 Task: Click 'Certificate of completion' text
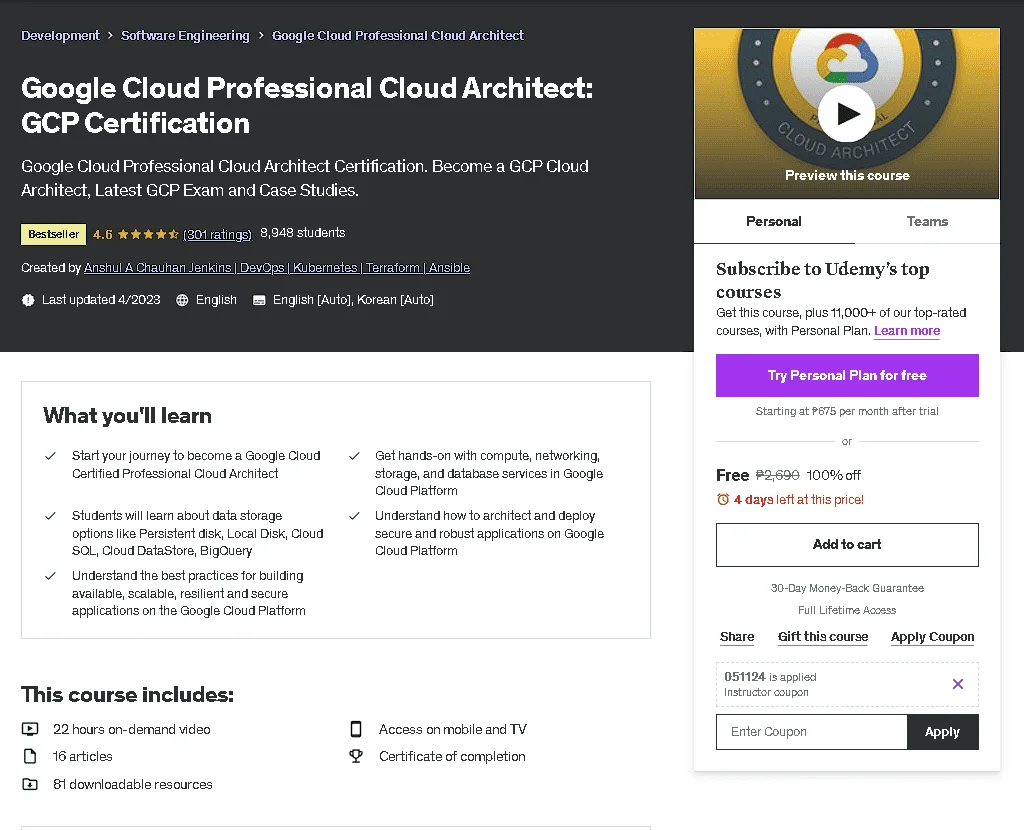point(452,756)
